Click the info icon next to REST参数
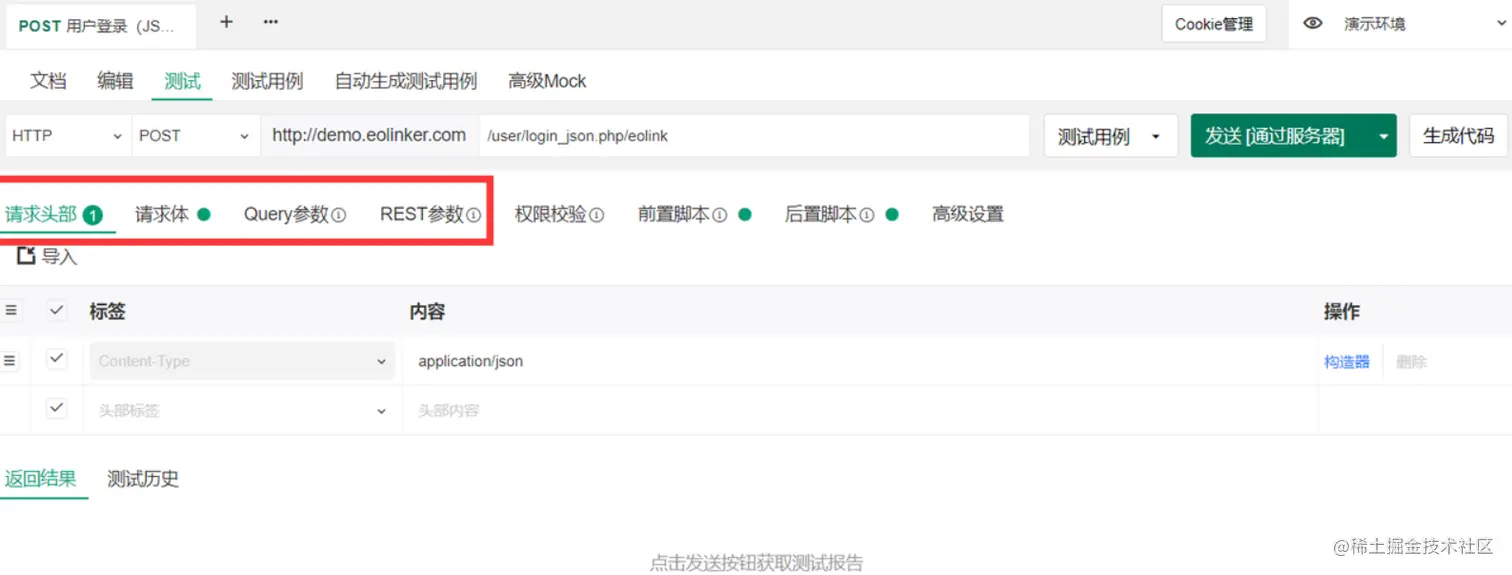This screenshot has width=1512, height=575. pos(474,215)
